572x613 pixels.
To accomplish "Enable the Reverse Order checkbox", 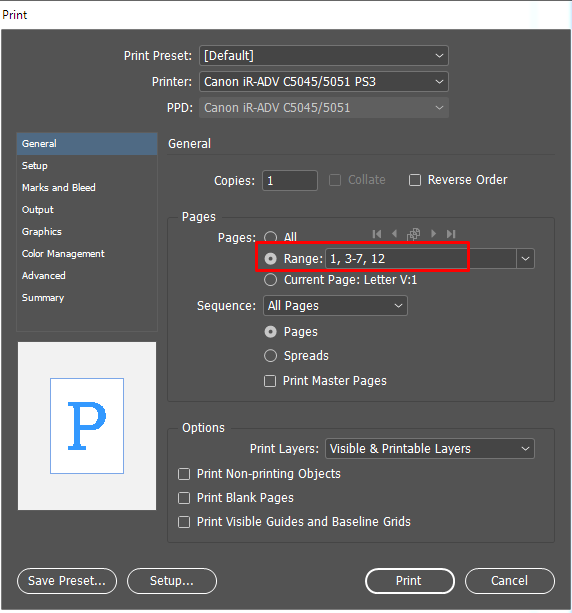I will tap(414, 180).
